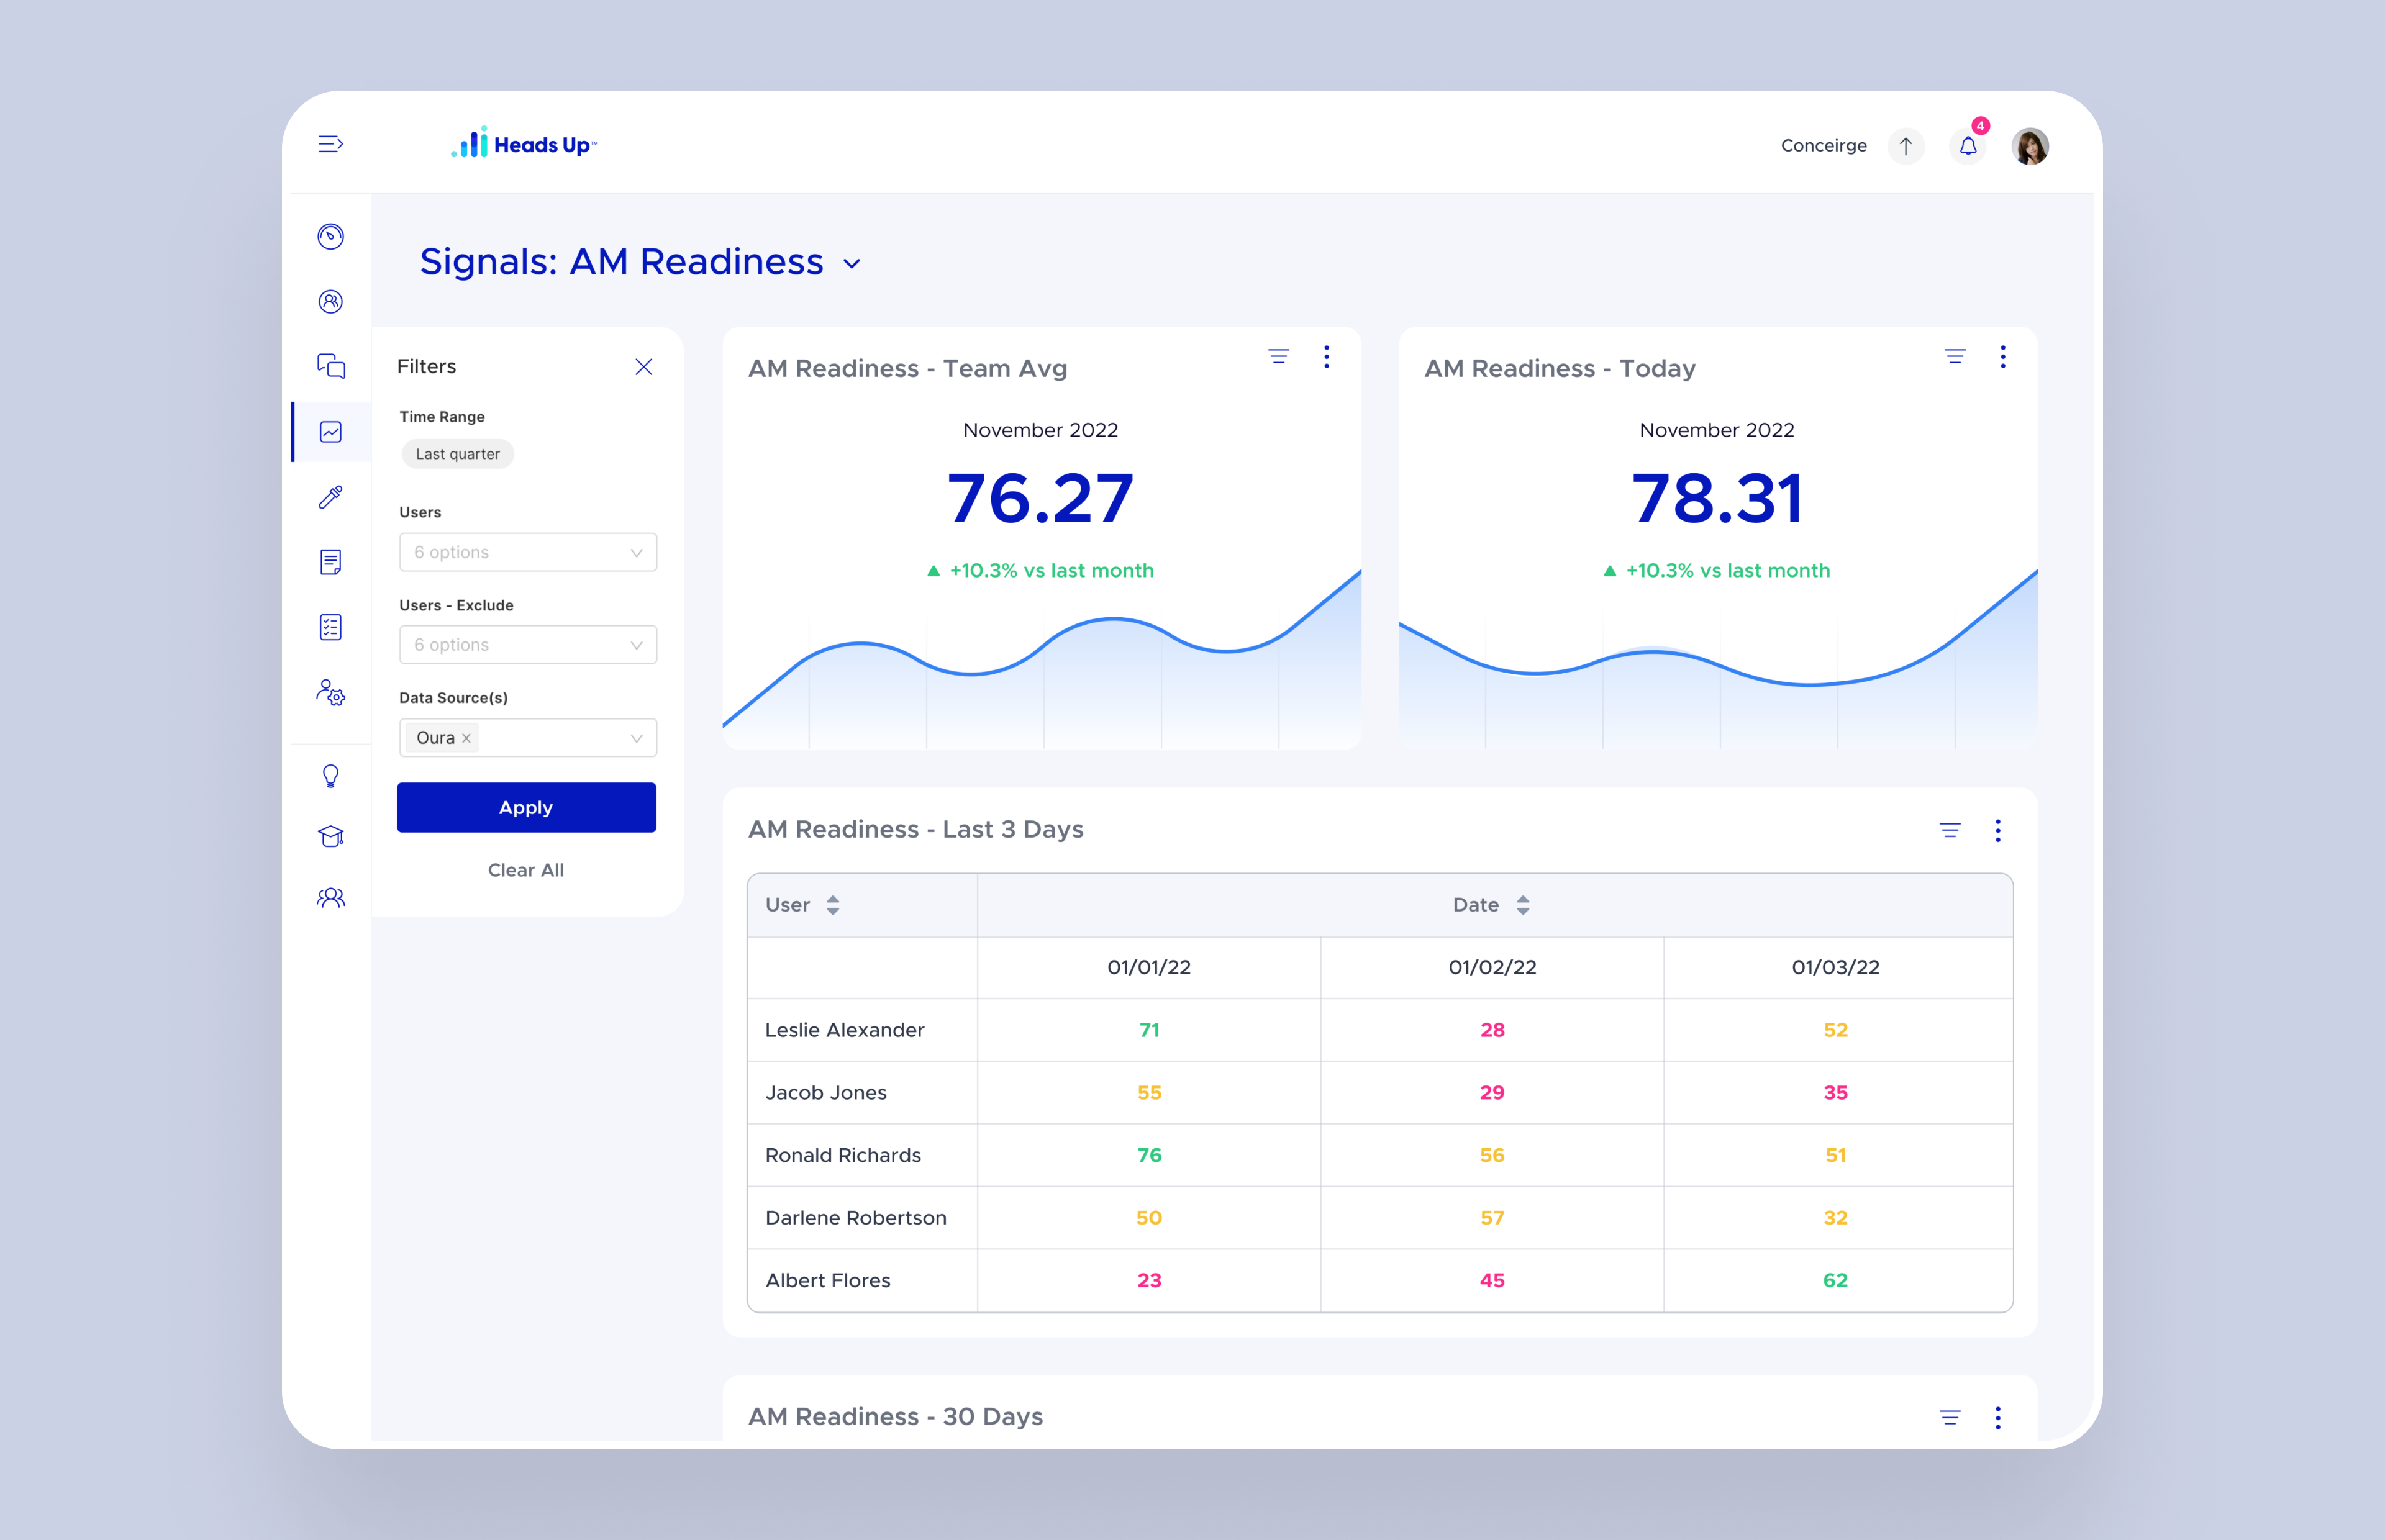Open the user settings gear sidebar icon
The image size is (2385, 1540).
331,692
